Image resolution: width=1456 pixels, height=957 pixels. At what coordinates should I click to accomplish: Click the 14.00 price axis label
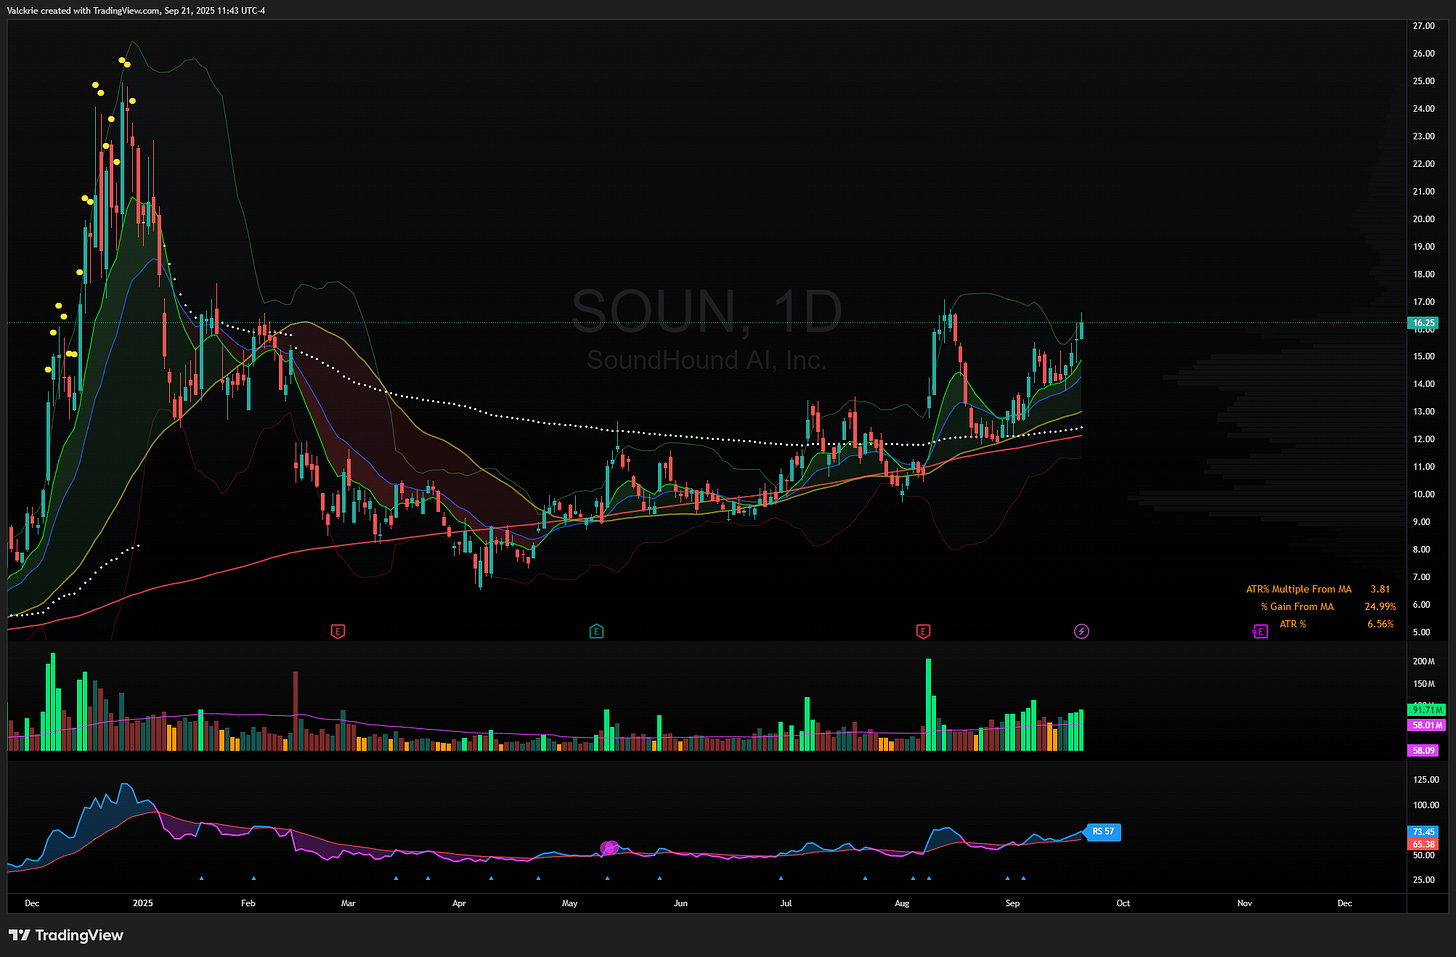[x=1423, y=384]
